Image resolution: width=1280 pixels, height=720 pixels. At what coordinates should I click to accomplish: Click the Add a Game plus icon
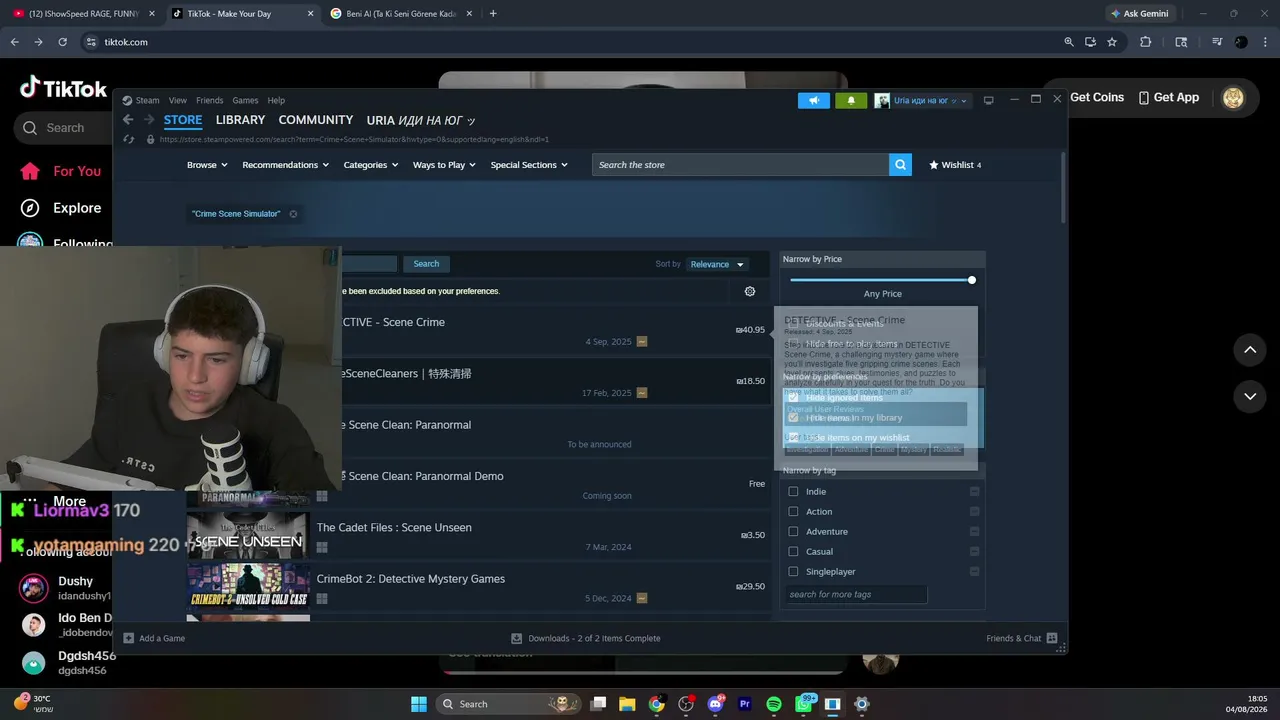[x=128, y=638]
